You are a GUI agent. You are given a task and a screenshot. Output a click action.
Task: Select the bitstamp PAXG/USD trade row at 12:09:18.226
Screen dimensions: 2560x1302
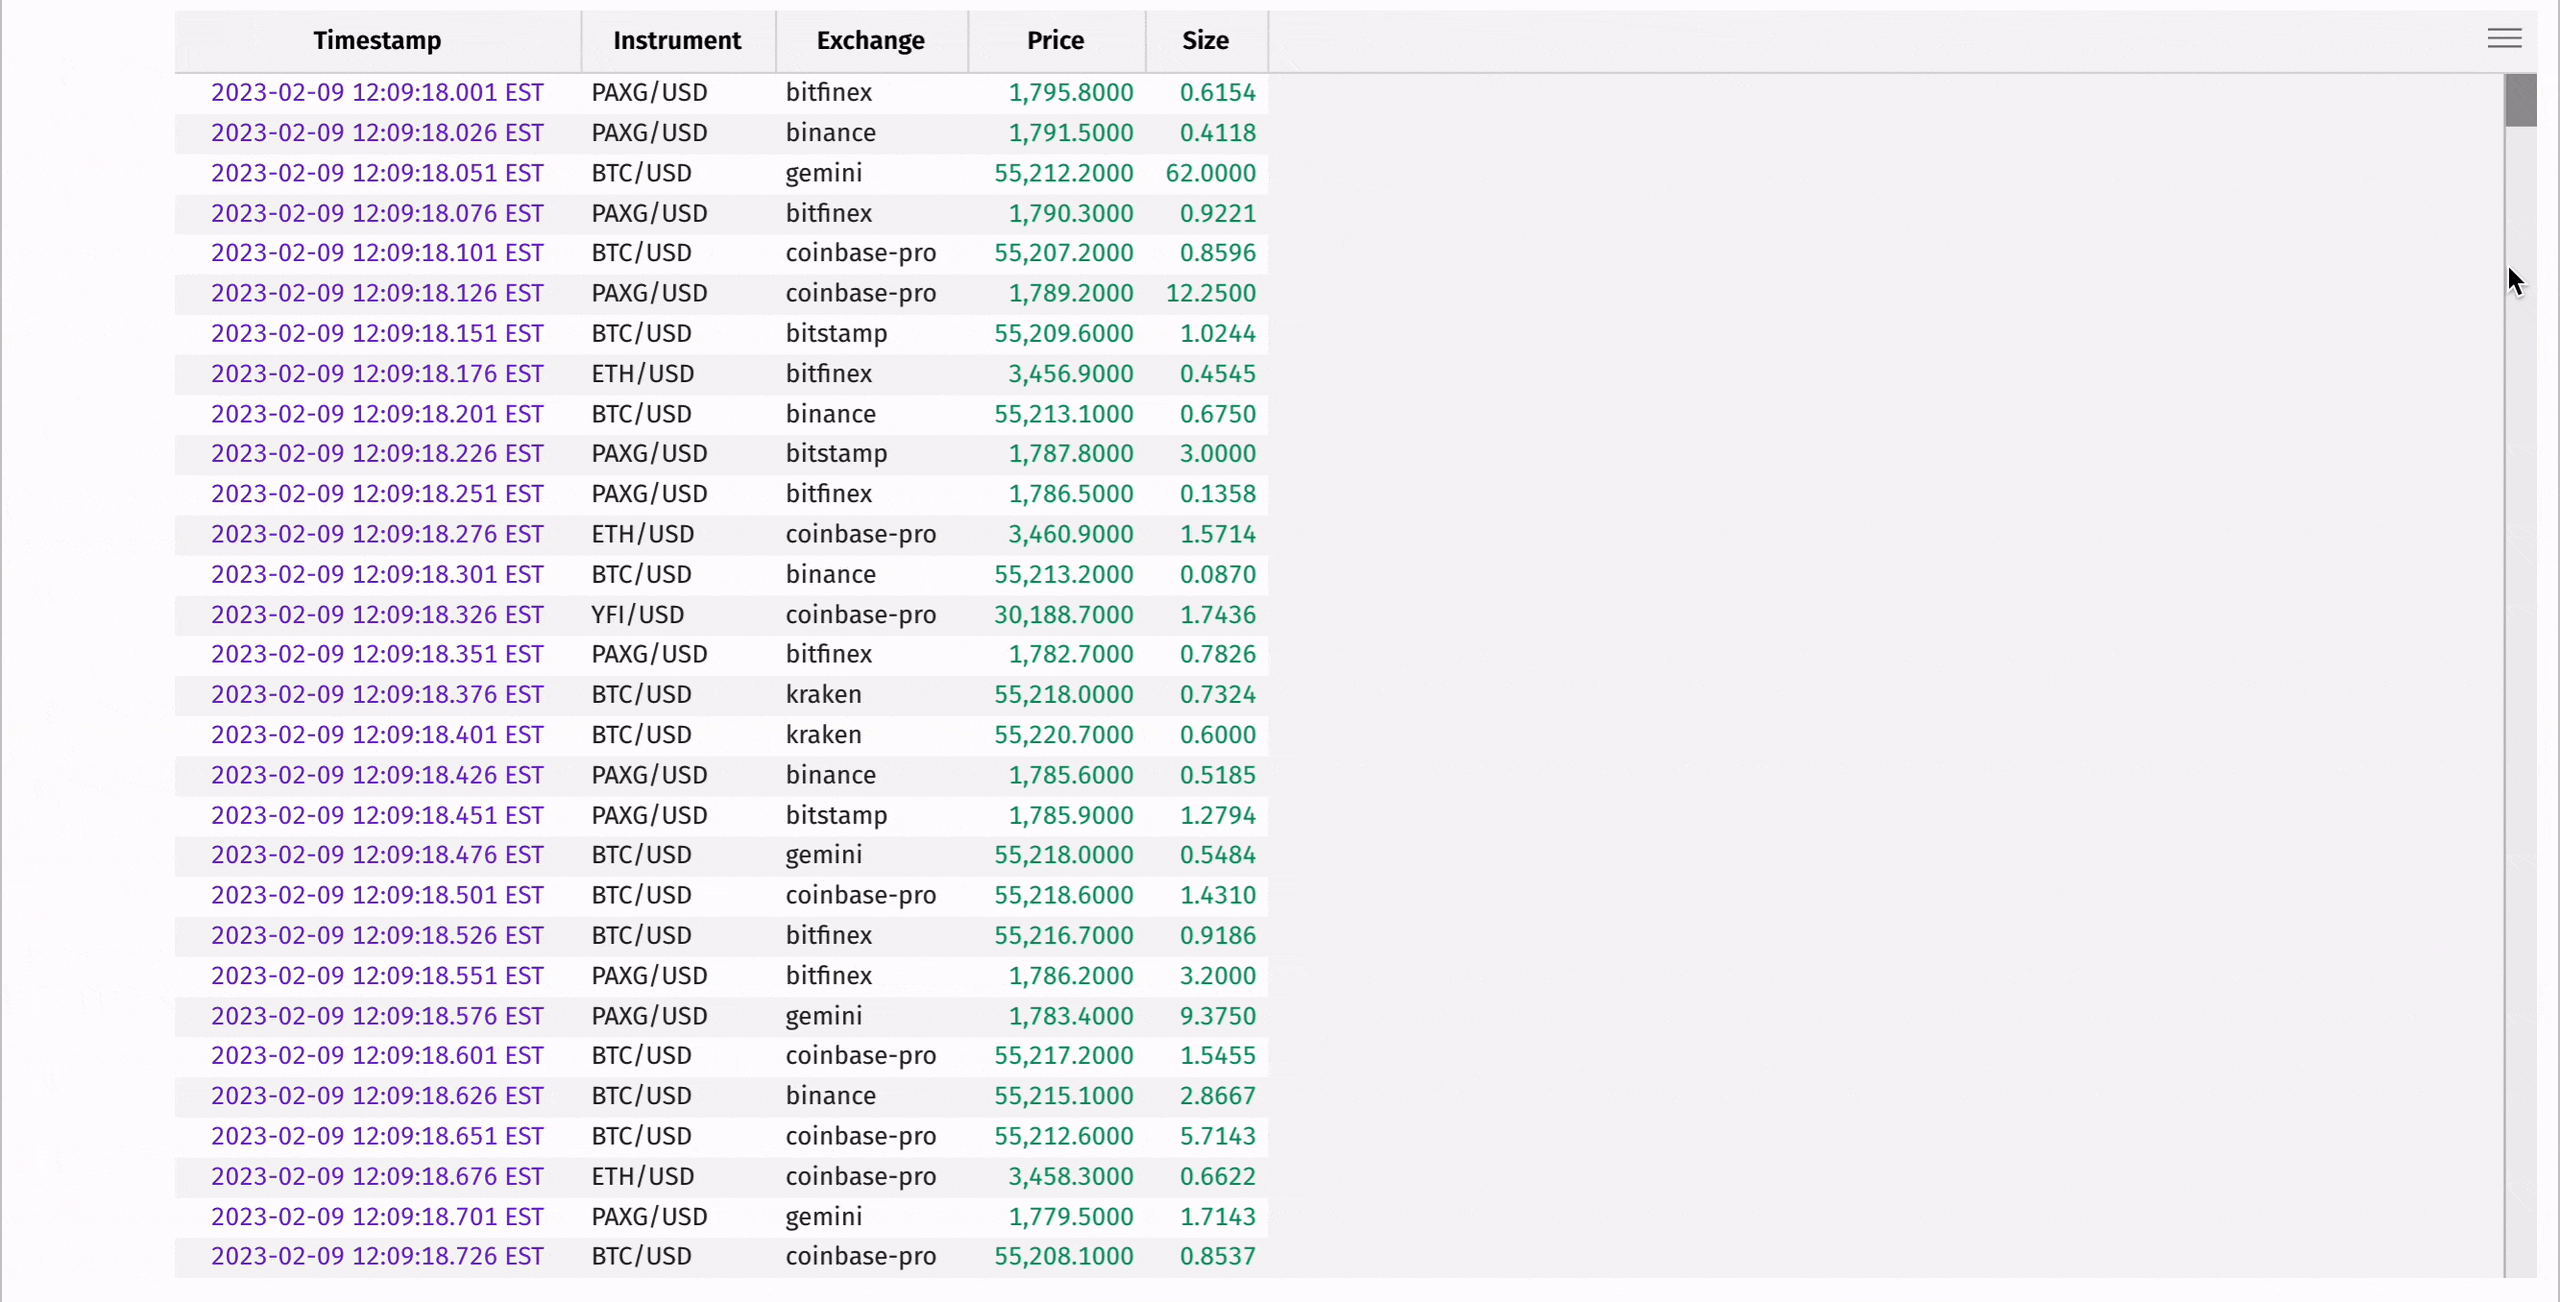pyautogui.click(x=836, y=453)
